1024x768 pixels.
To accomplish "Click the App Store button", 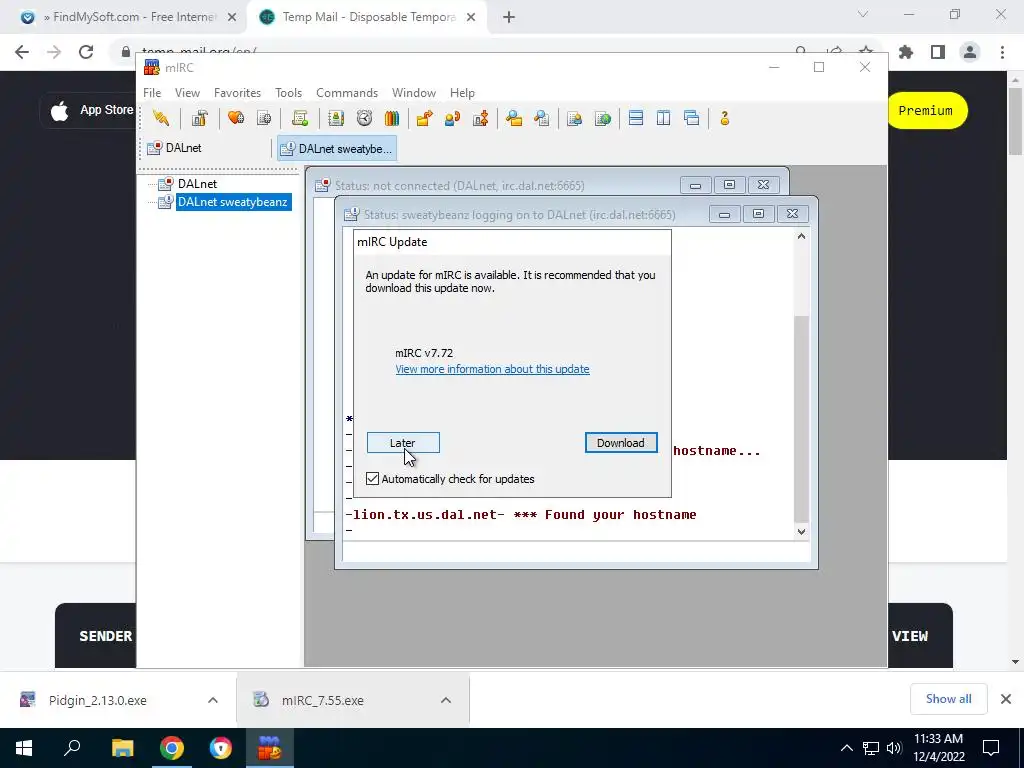I will (x=90, y=110).
